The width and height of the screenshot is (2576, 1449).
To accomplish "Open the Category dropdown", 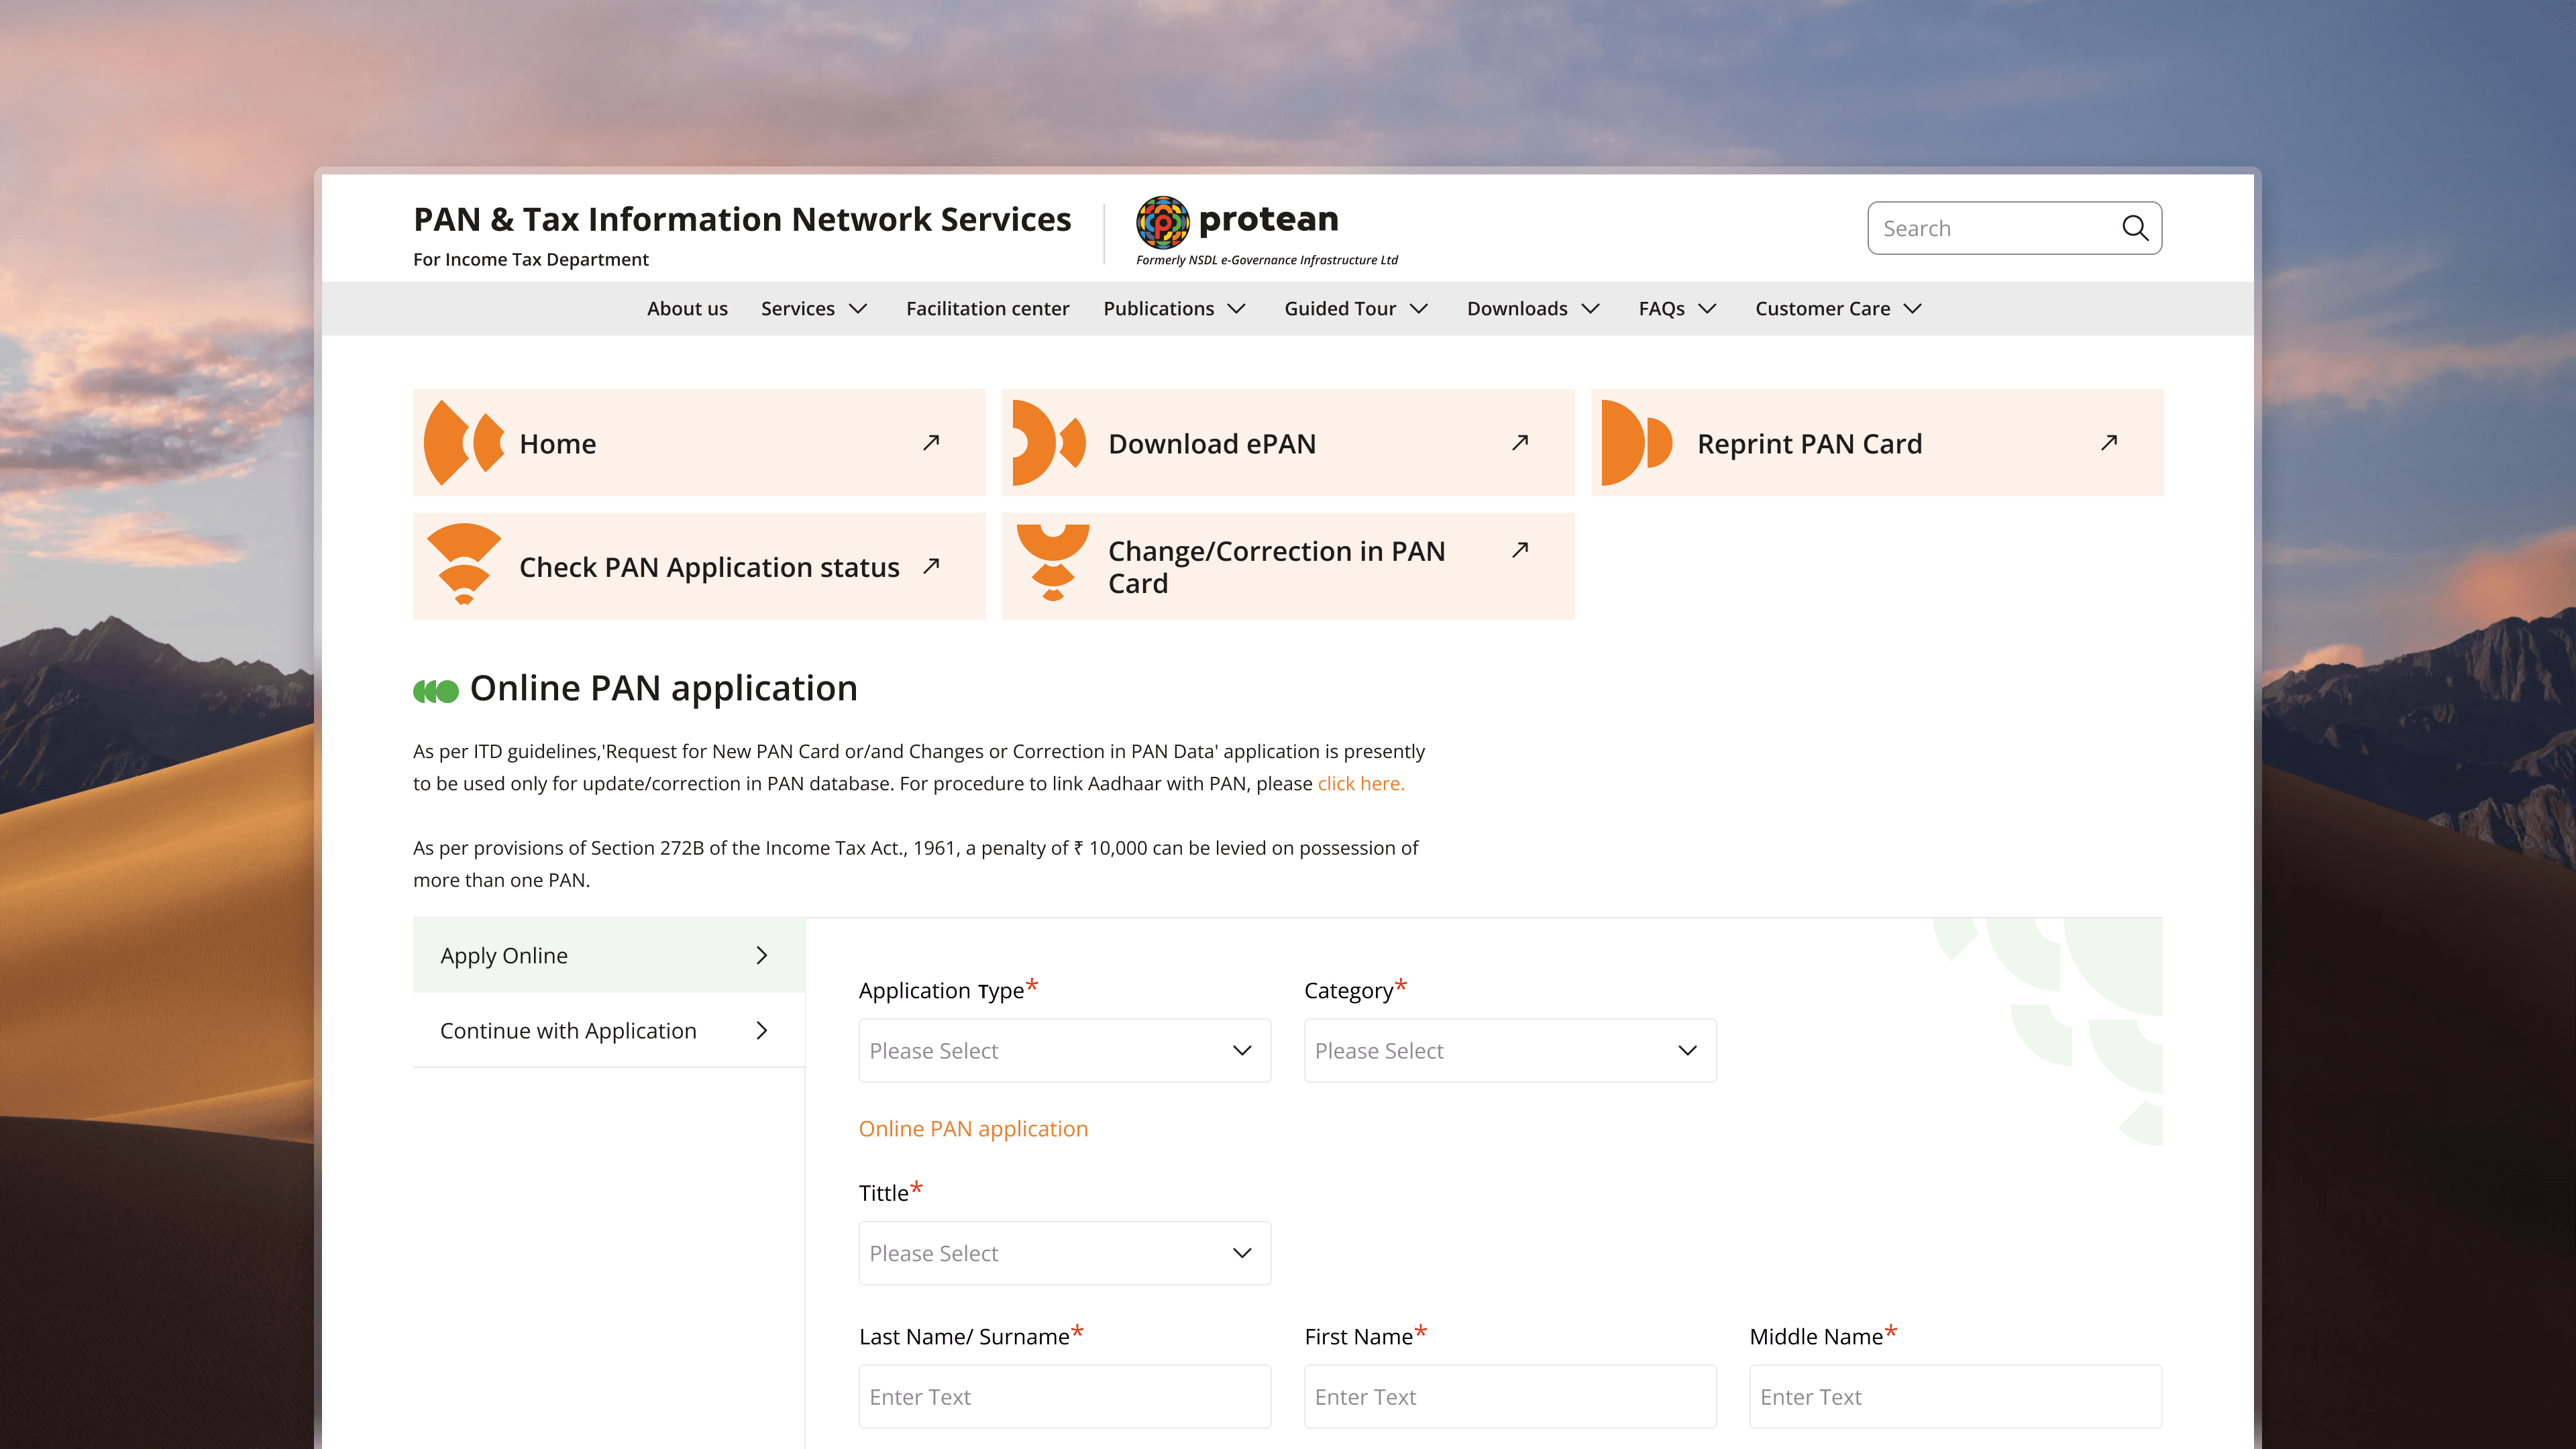I will point(1509,1050).
